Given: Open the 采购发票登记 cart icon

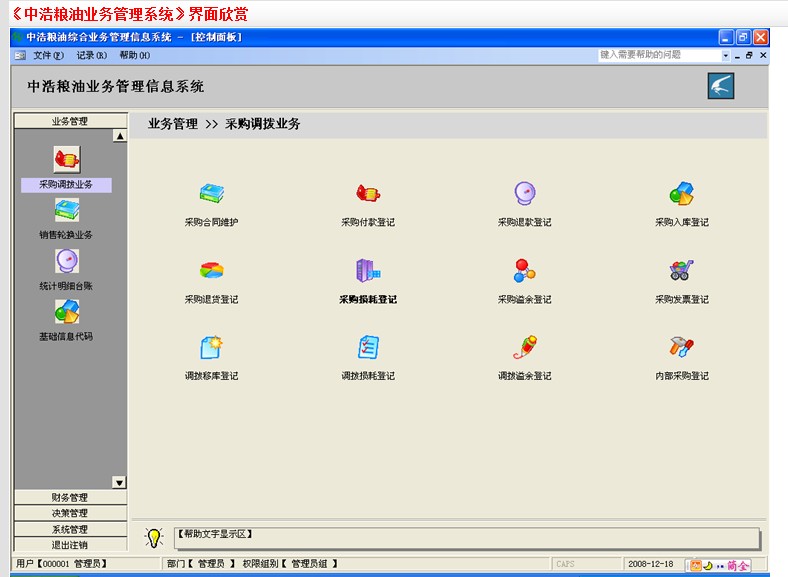Looking at the screenshot, I should (x=682, y=271).
